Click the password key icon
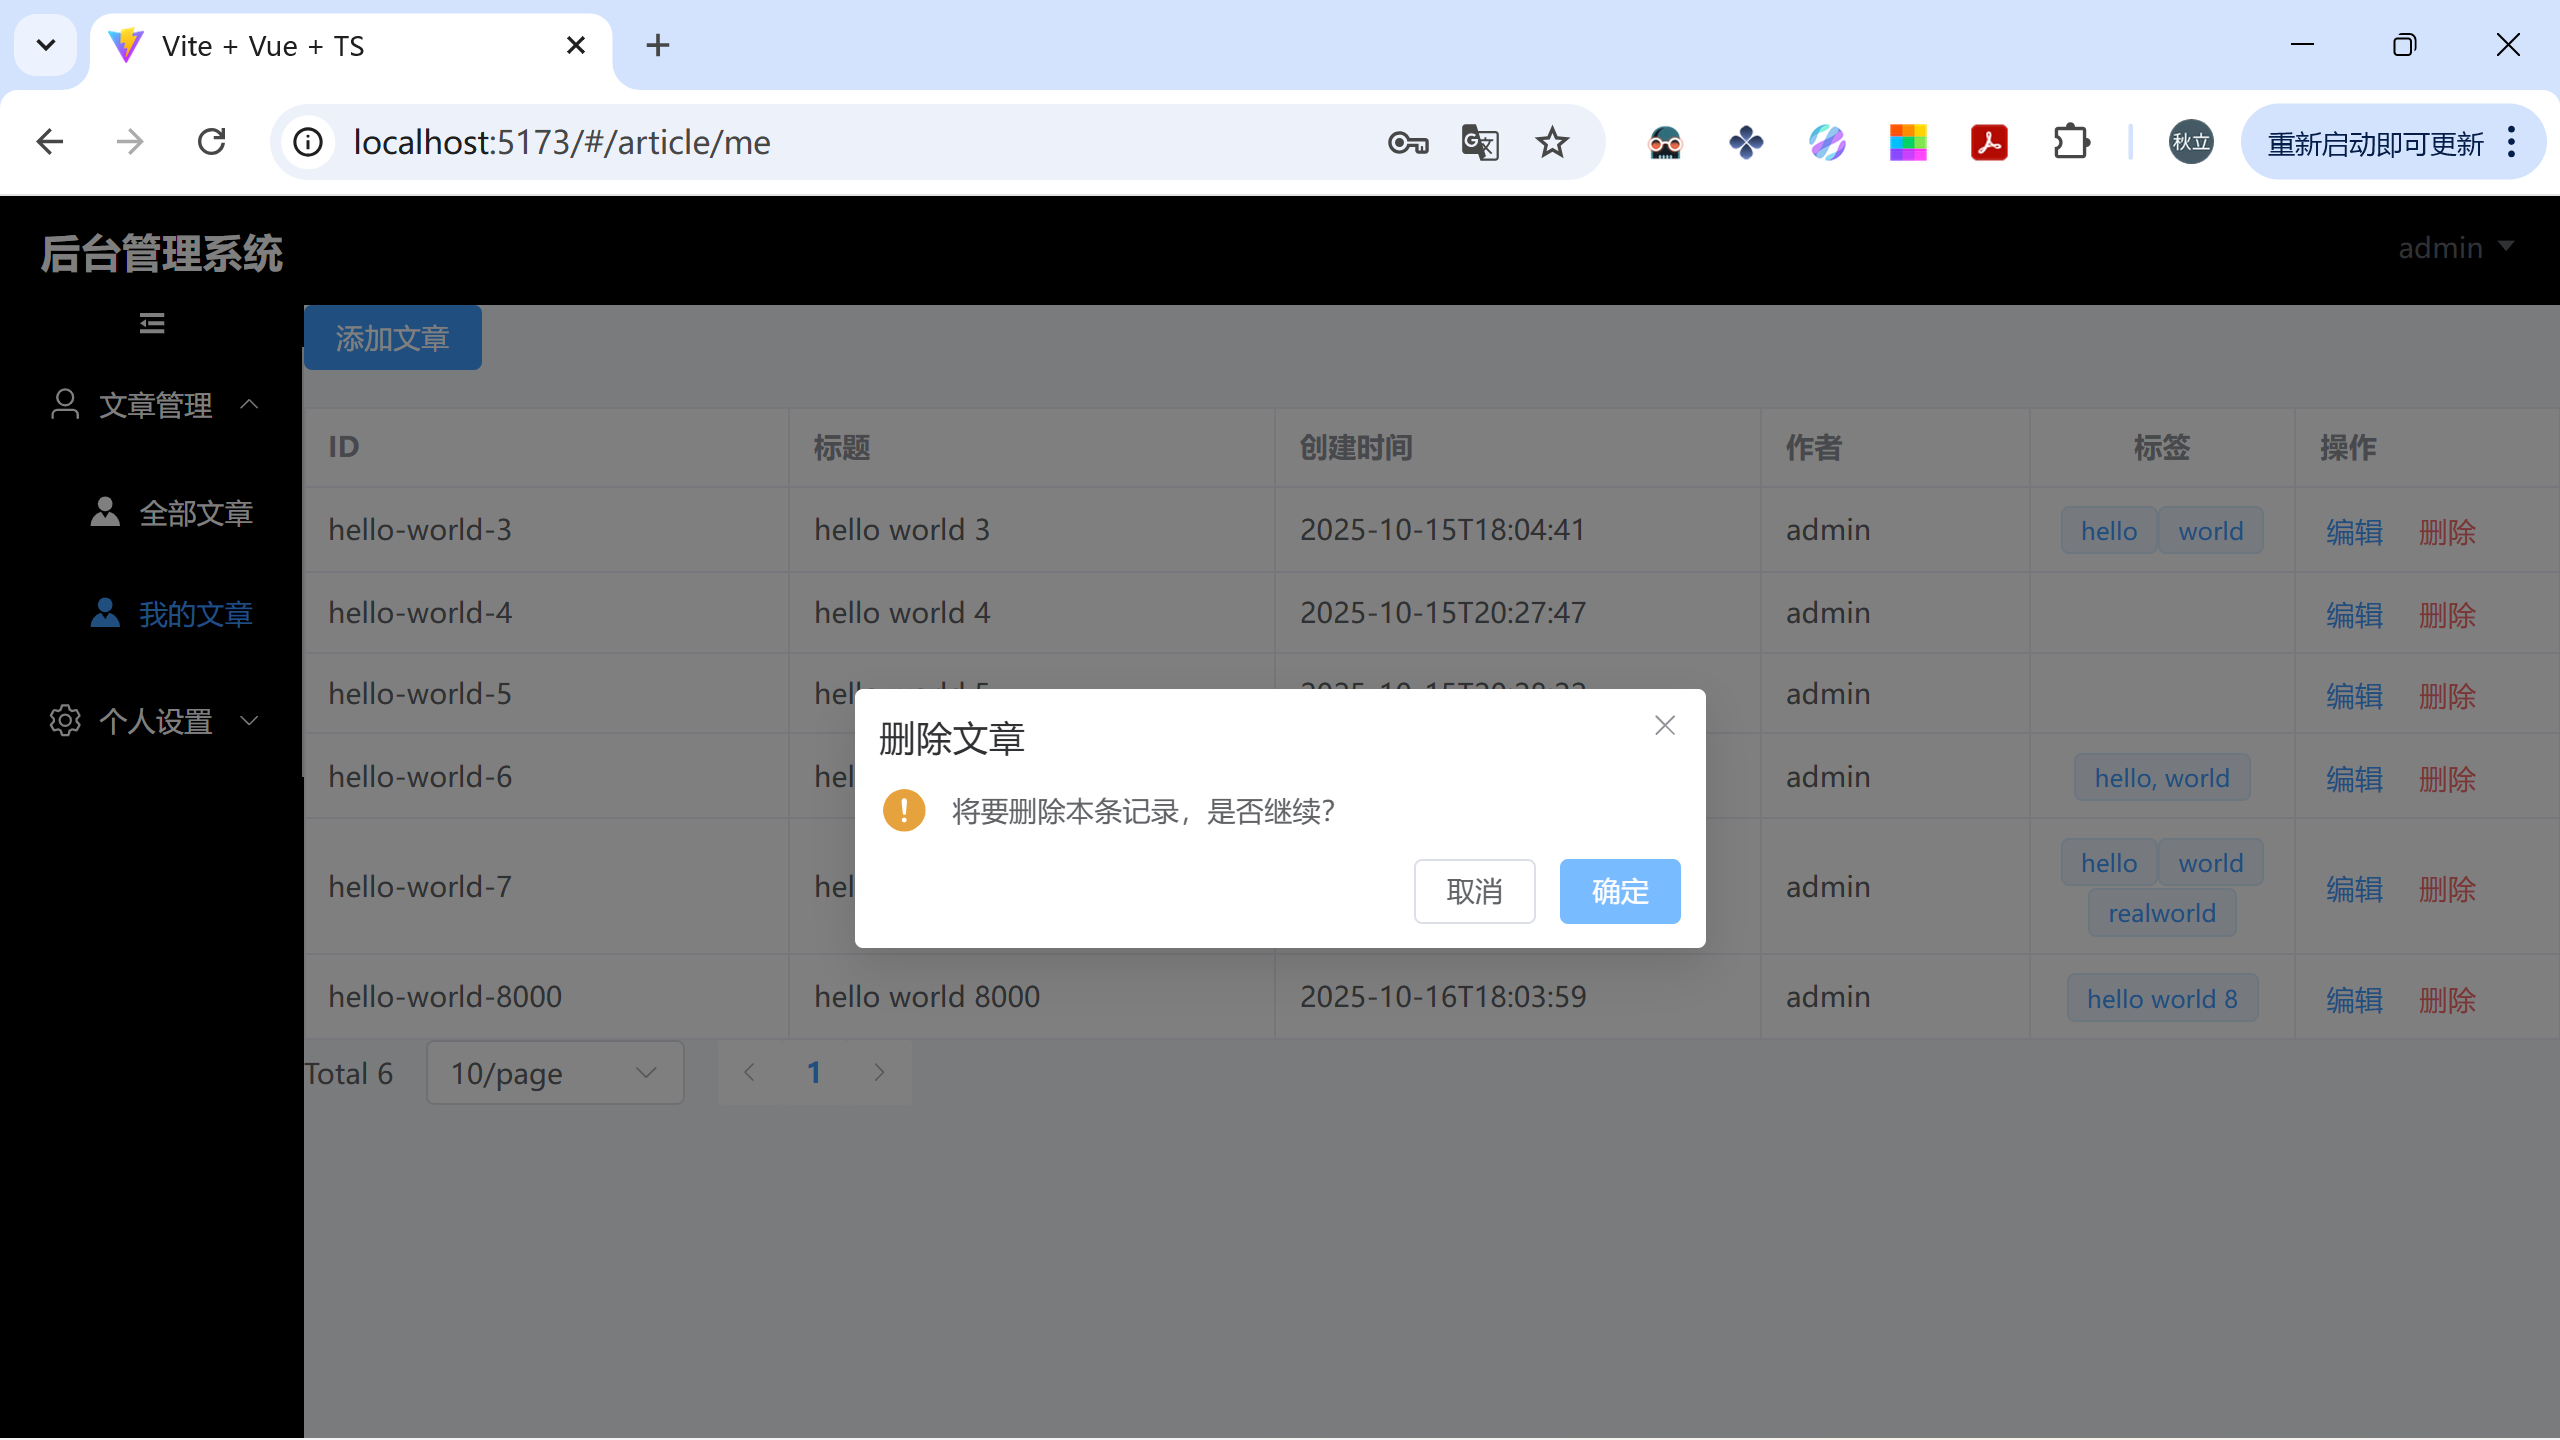This screenshot has height=1440, width=2560. (x=1408, y=143)
